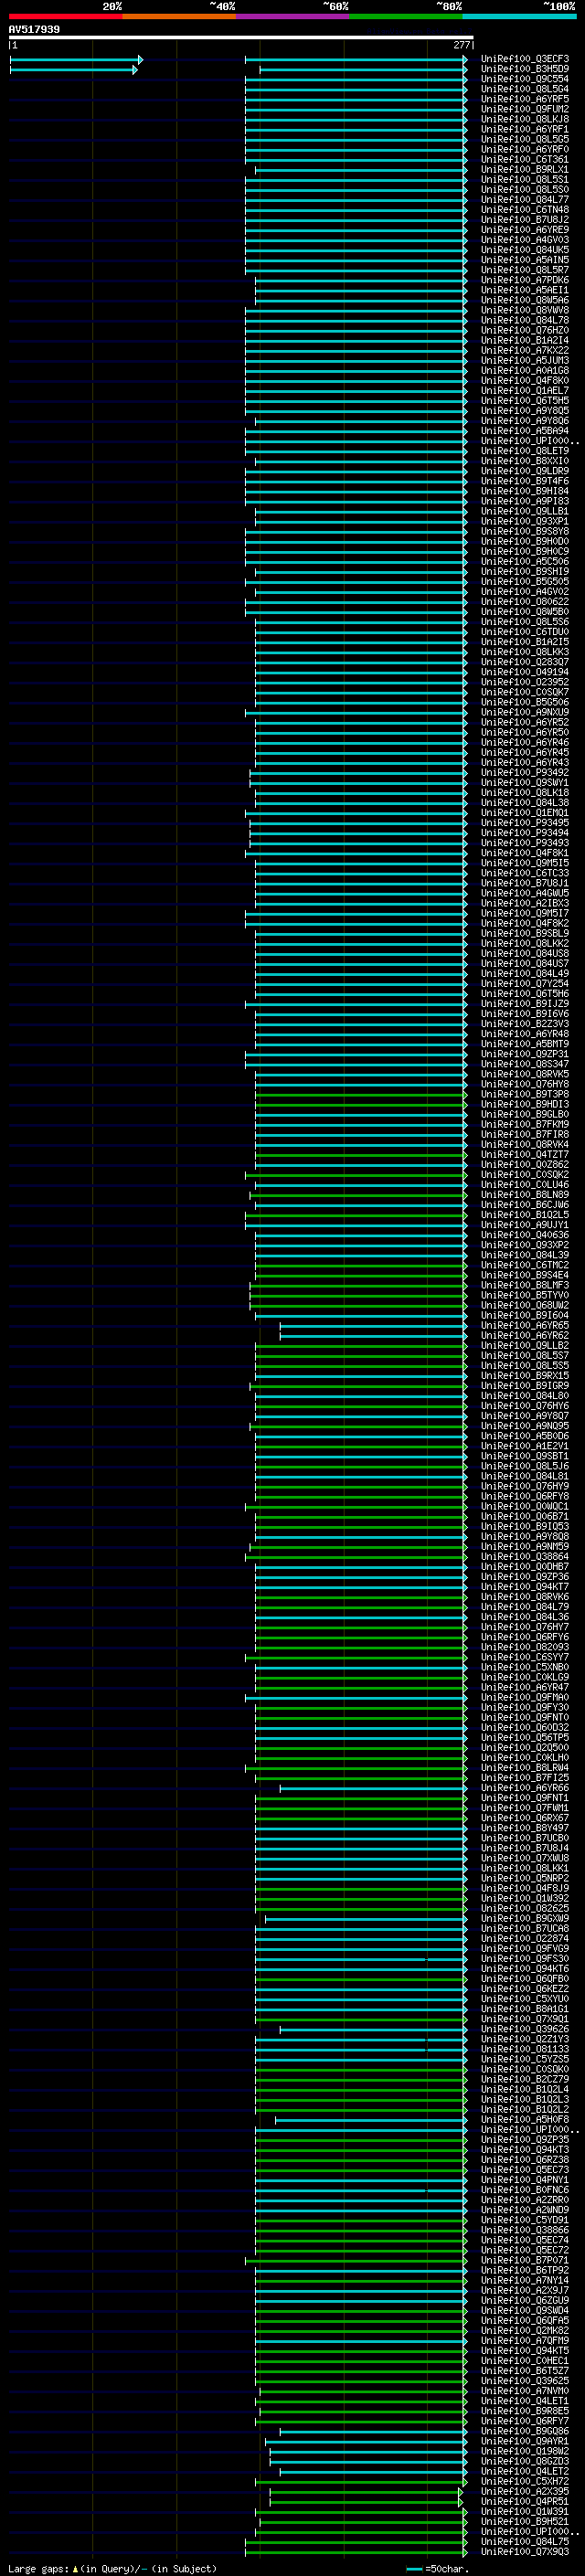Select the UniRef100_B9RLX1 label
The height and width of the screenshot is (2576, 585).
tap(525, 169)
